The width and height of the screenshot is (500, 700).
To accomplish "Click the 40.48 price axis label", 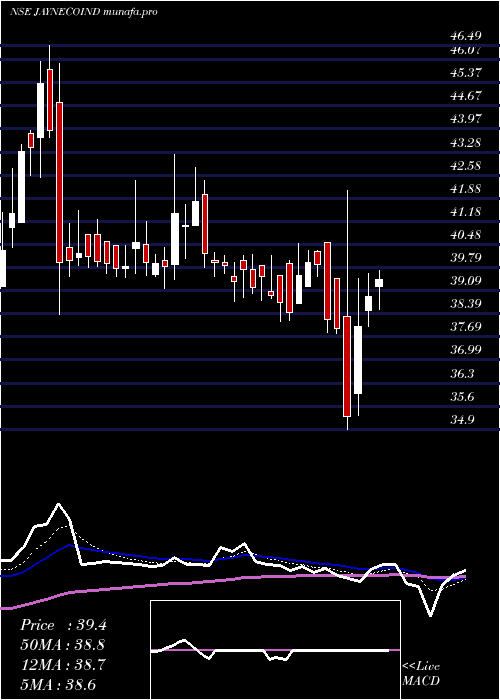I will click(x=466, y=235).
